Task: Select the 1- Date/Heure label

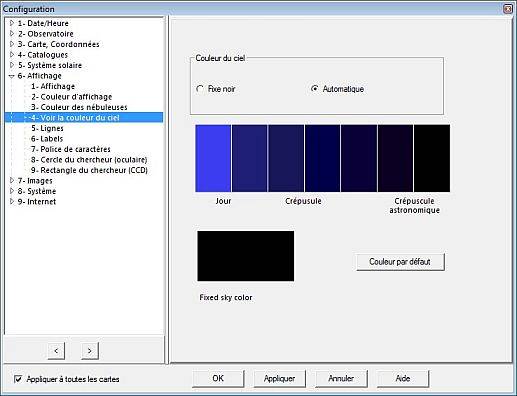Action: point(43,23)
